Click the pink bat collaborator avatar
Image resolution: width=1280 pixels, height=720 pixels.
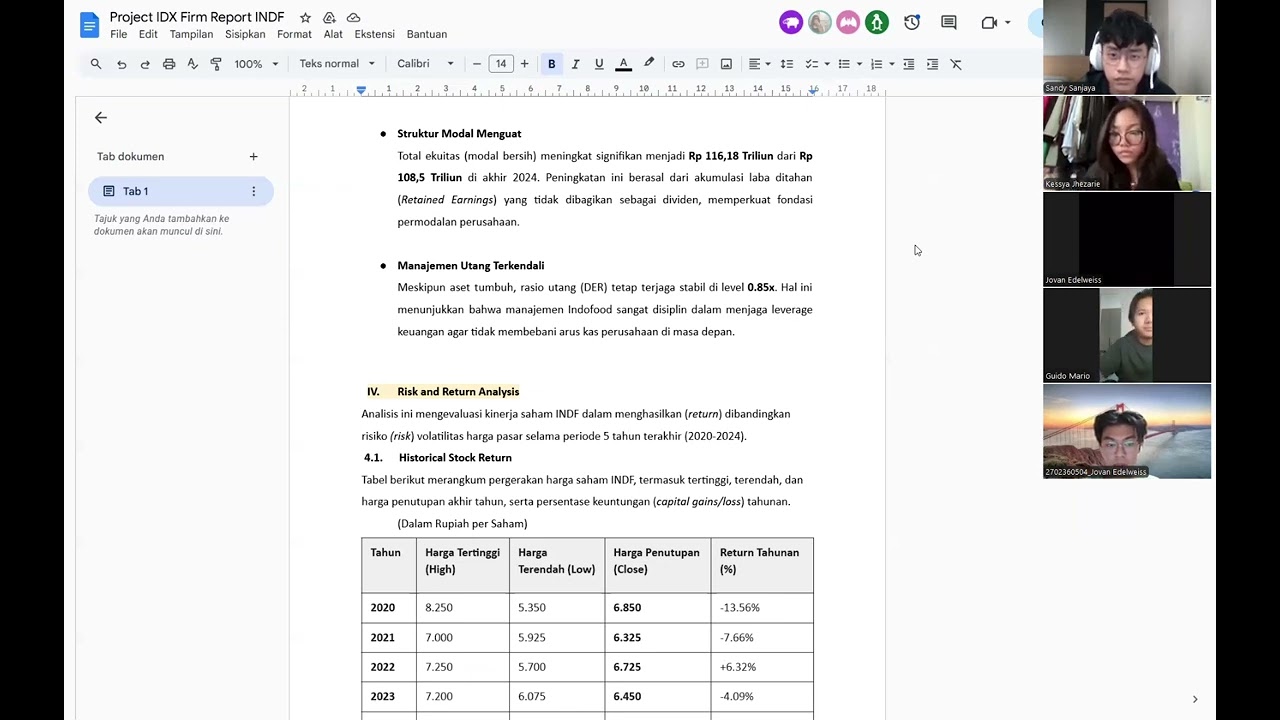pyautogui.click(x=848, y=22)
